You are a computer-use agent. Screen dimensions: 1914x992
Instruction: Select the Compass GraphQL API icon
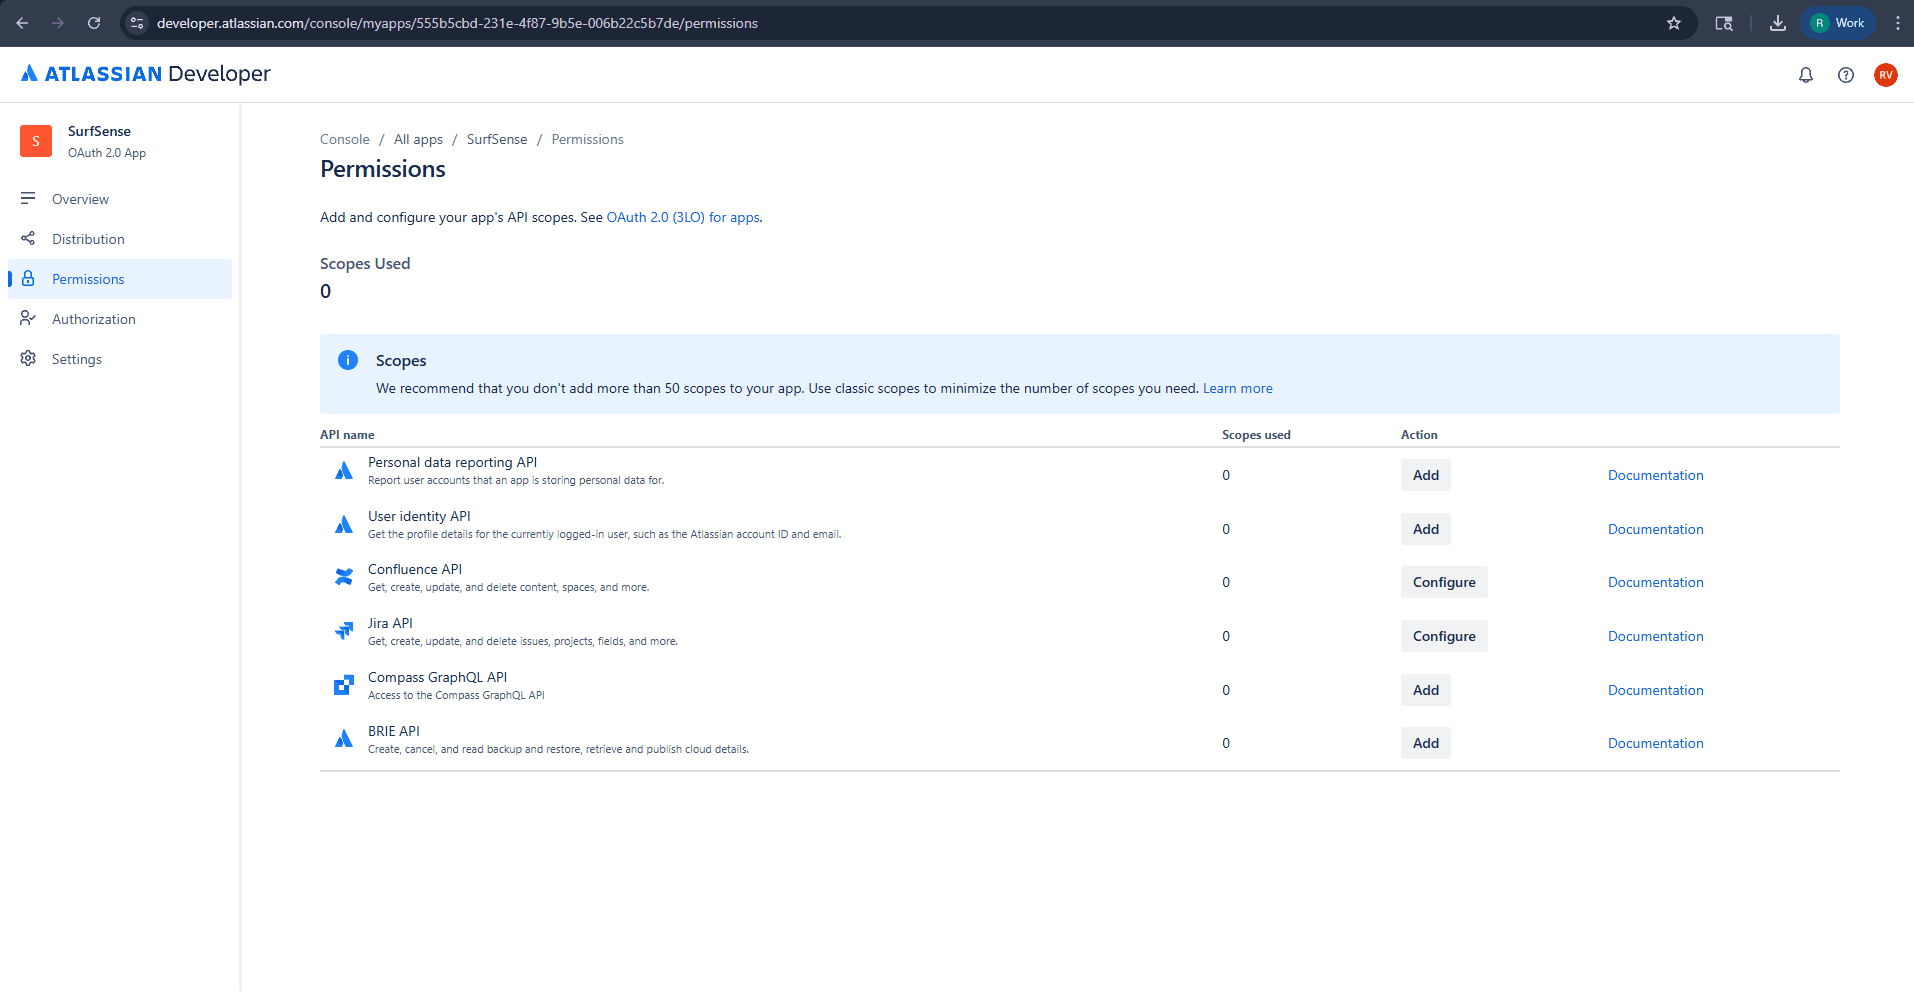click(x=344, y=685)
